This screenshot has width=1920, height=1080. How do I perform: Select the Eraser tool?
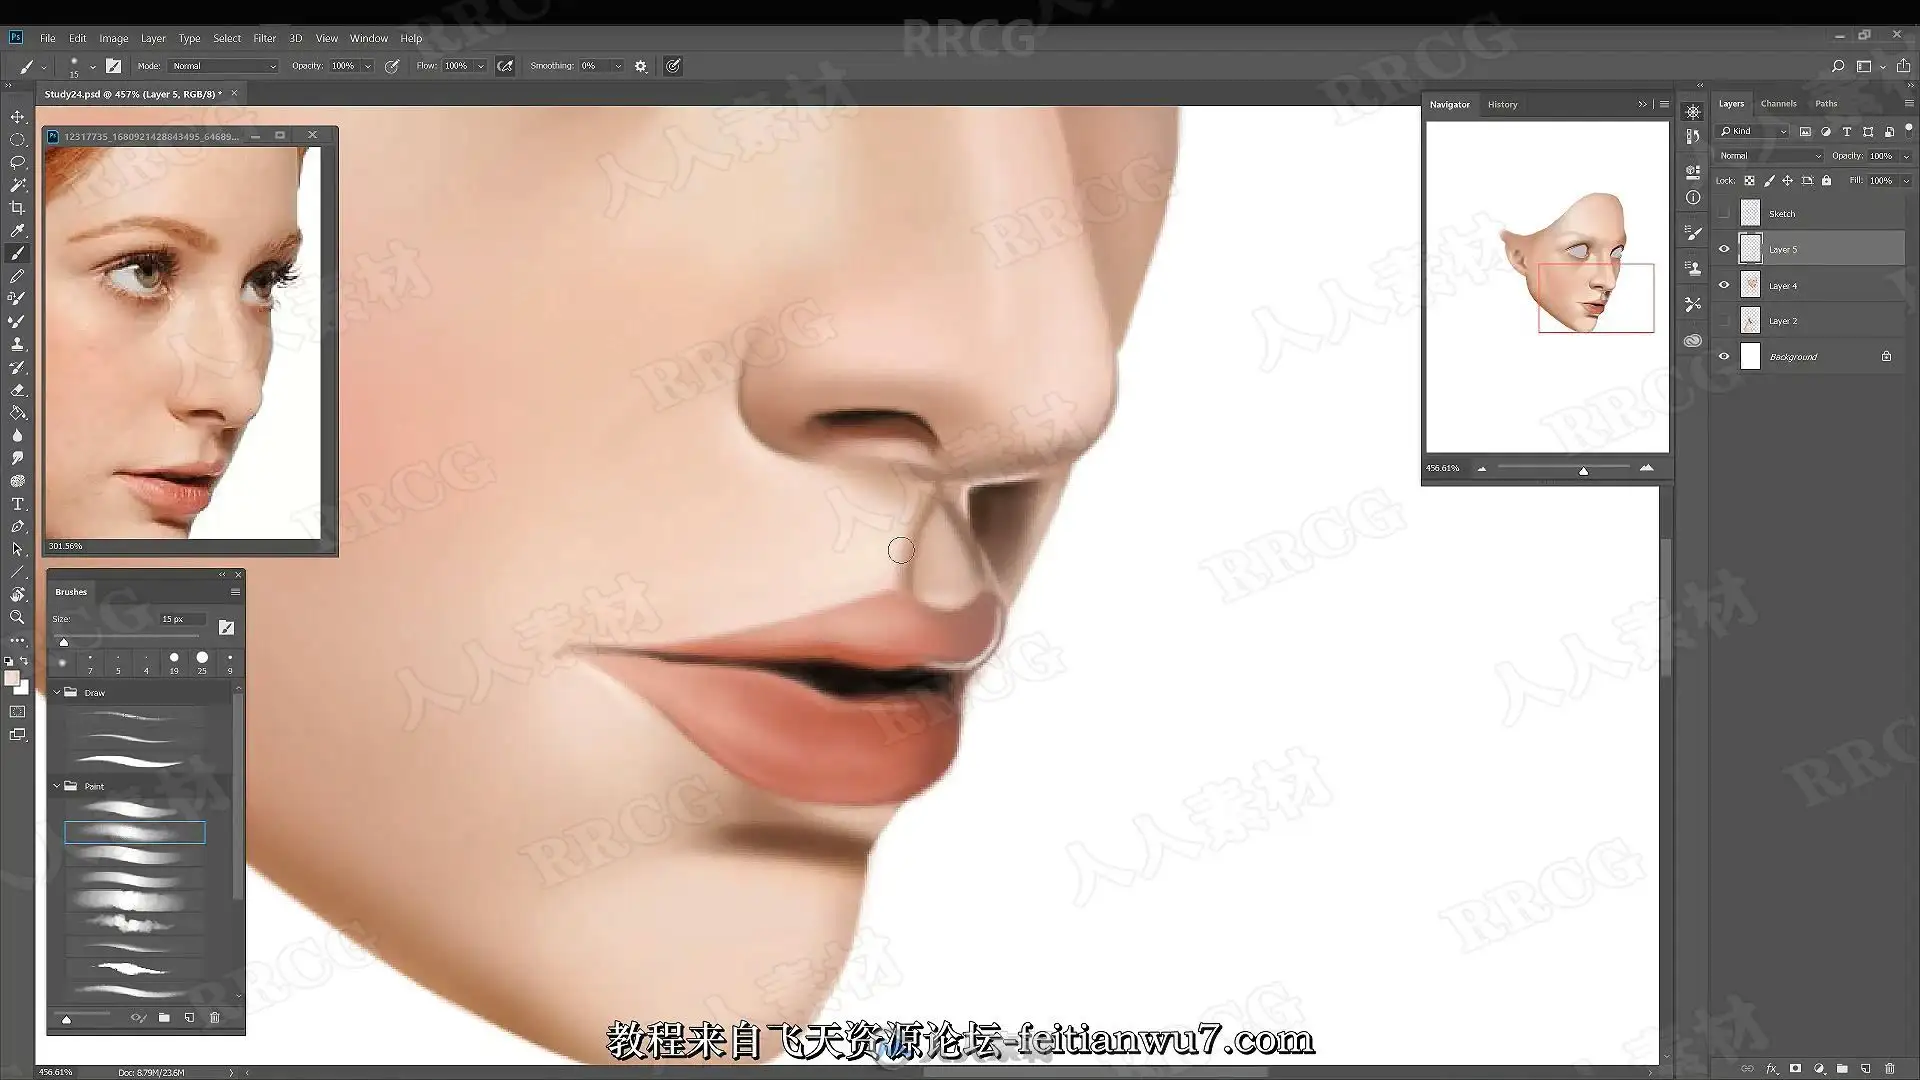17,390
